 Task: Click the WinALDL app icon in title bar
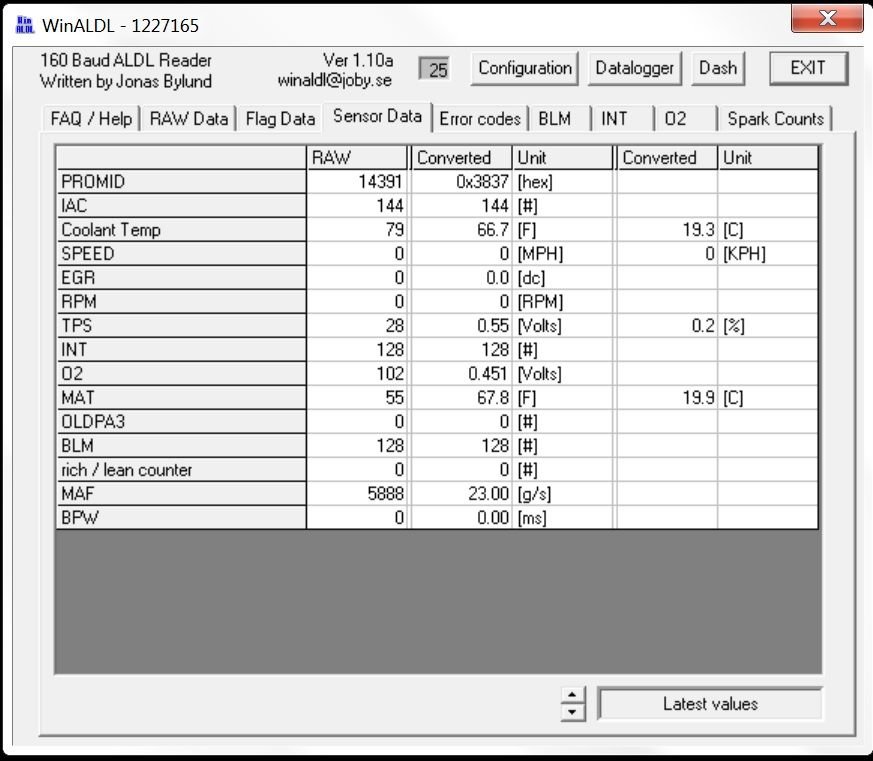24,22
